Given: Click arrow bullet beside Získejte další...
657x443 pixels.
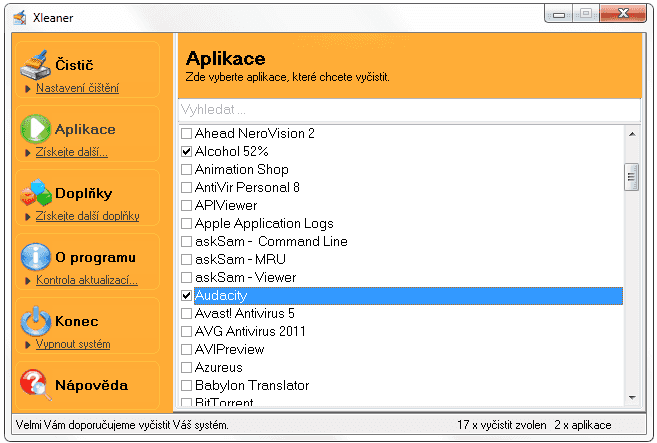Looking at the screenshot, I should pyautogui.click(x=28, y=153).
